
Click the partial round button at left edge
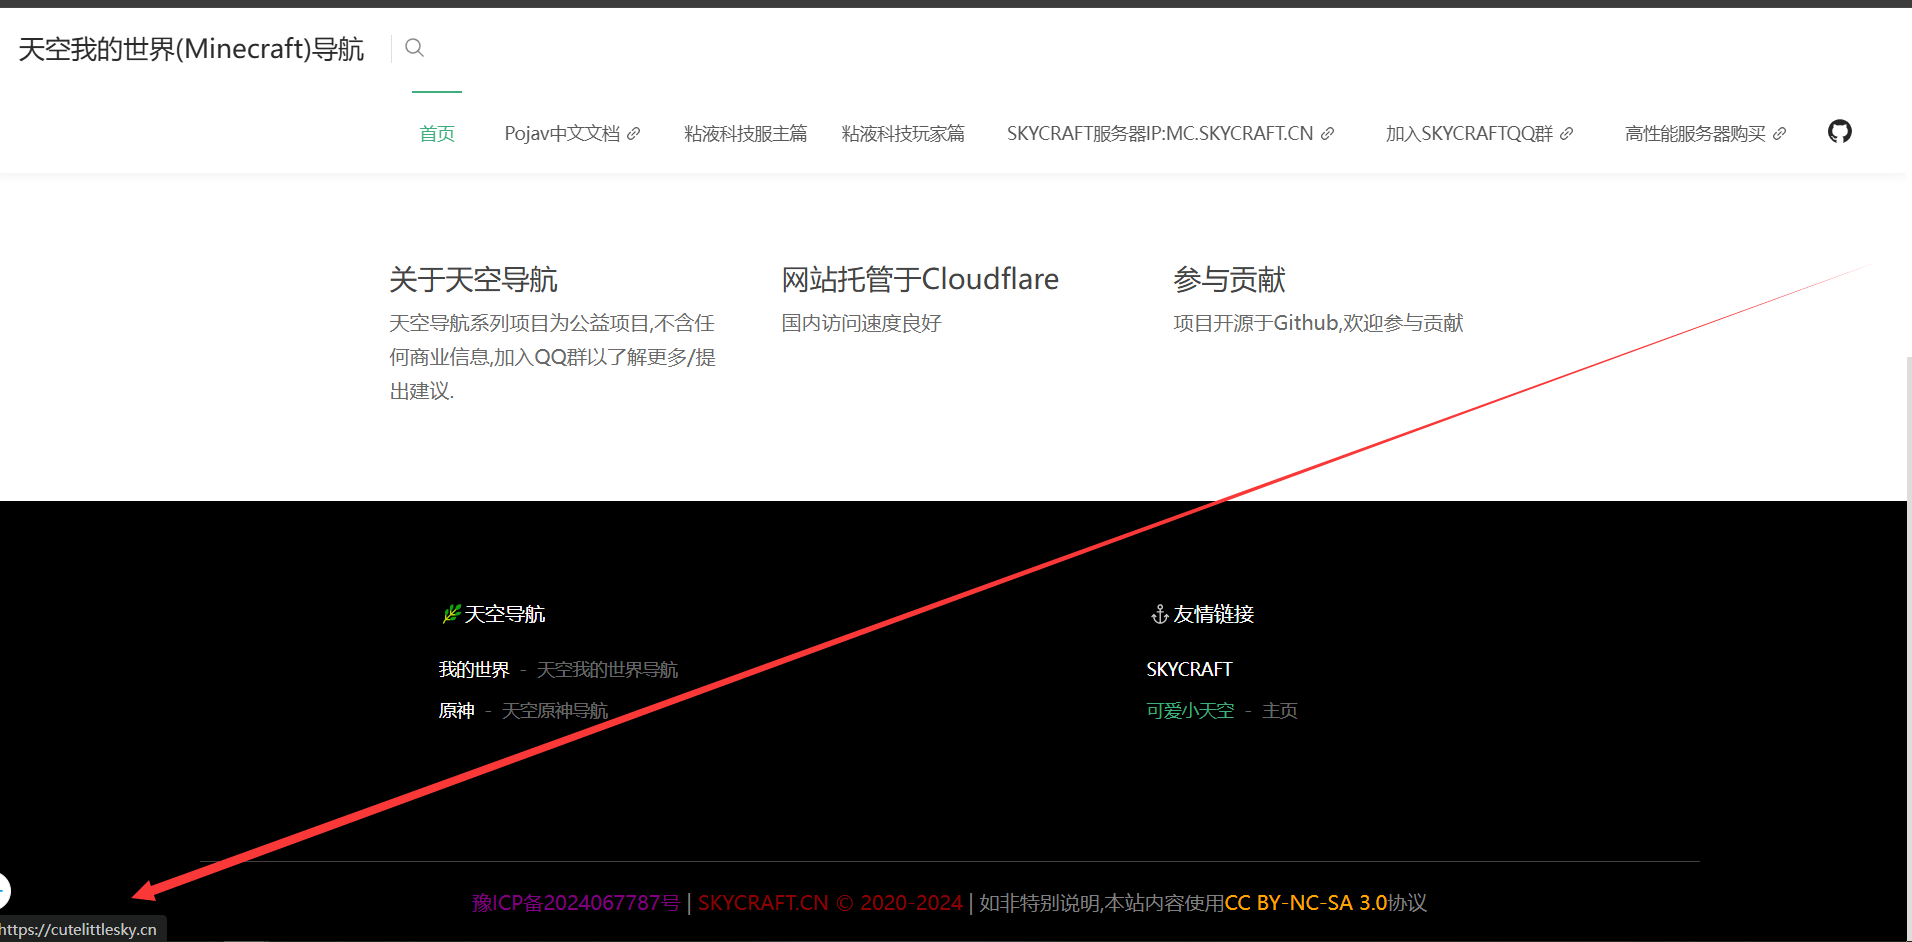(x=4, y=890)
